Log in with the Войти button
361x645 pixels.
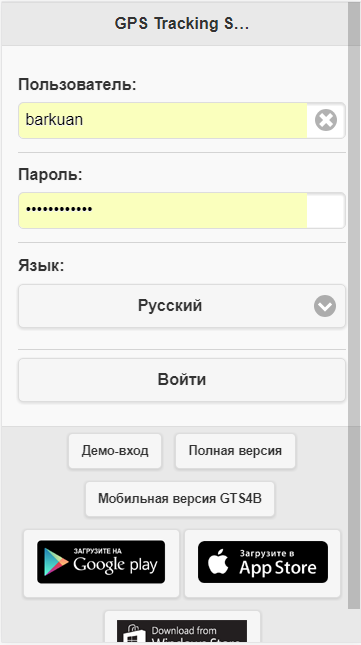(182, 380)
